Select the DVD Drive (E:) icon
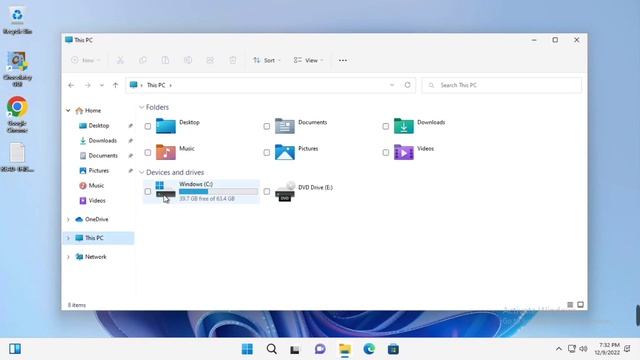 click(285, 191)
